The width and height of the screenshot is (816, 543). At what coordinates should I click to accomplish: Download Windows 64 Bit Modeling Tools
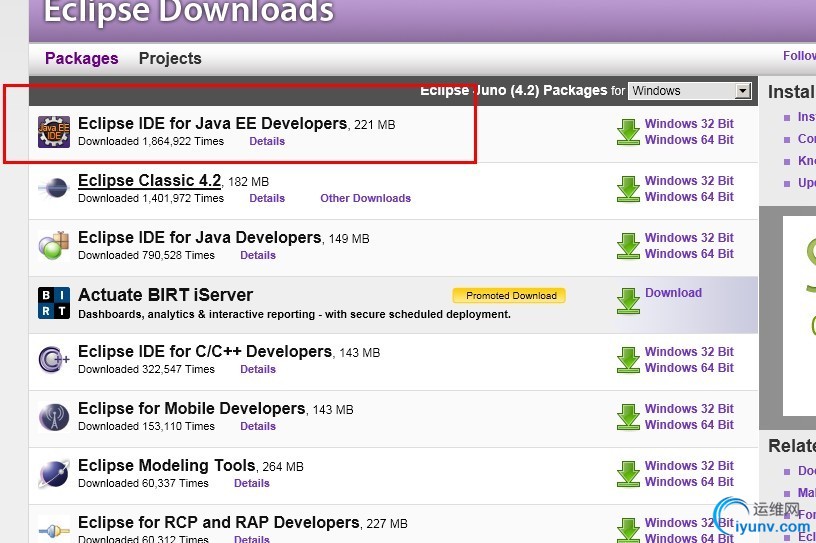(689, 482)
